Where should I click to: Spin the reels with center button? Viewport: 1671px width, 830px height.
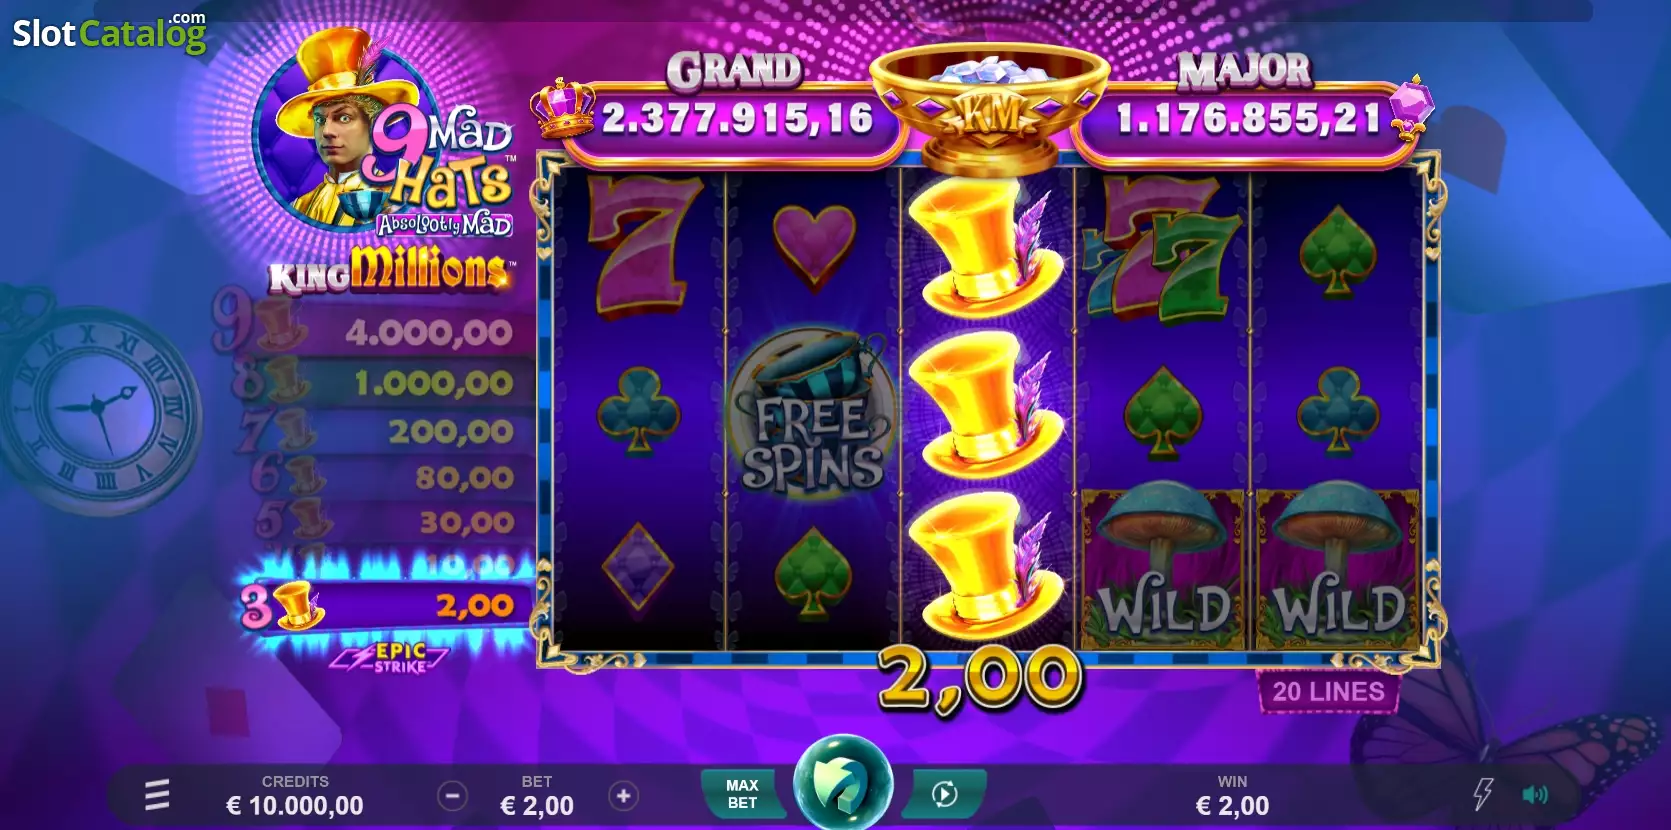point(843,783)
